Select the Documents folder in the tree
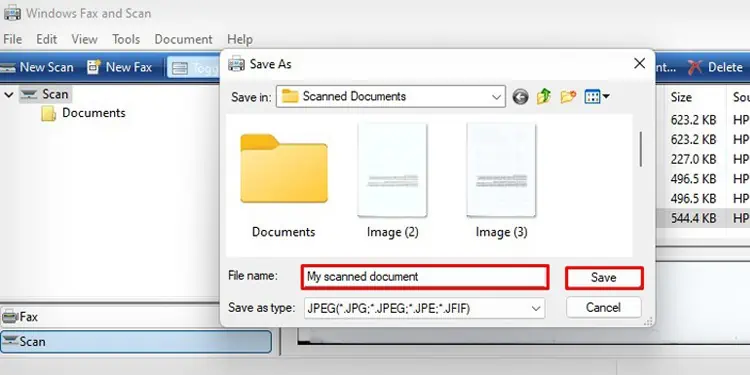750x375 pixels. pos(83,113)
